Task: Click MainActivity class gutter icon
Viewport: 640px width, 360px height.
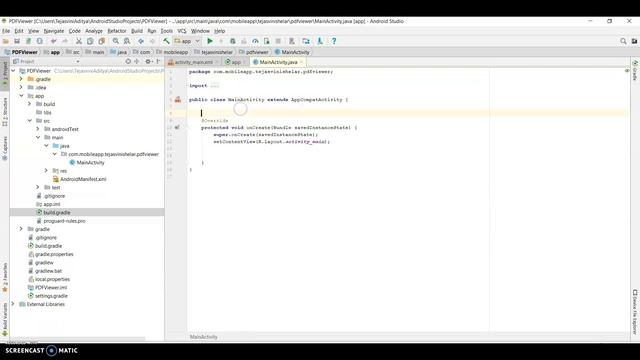Action: coord(178,100)
